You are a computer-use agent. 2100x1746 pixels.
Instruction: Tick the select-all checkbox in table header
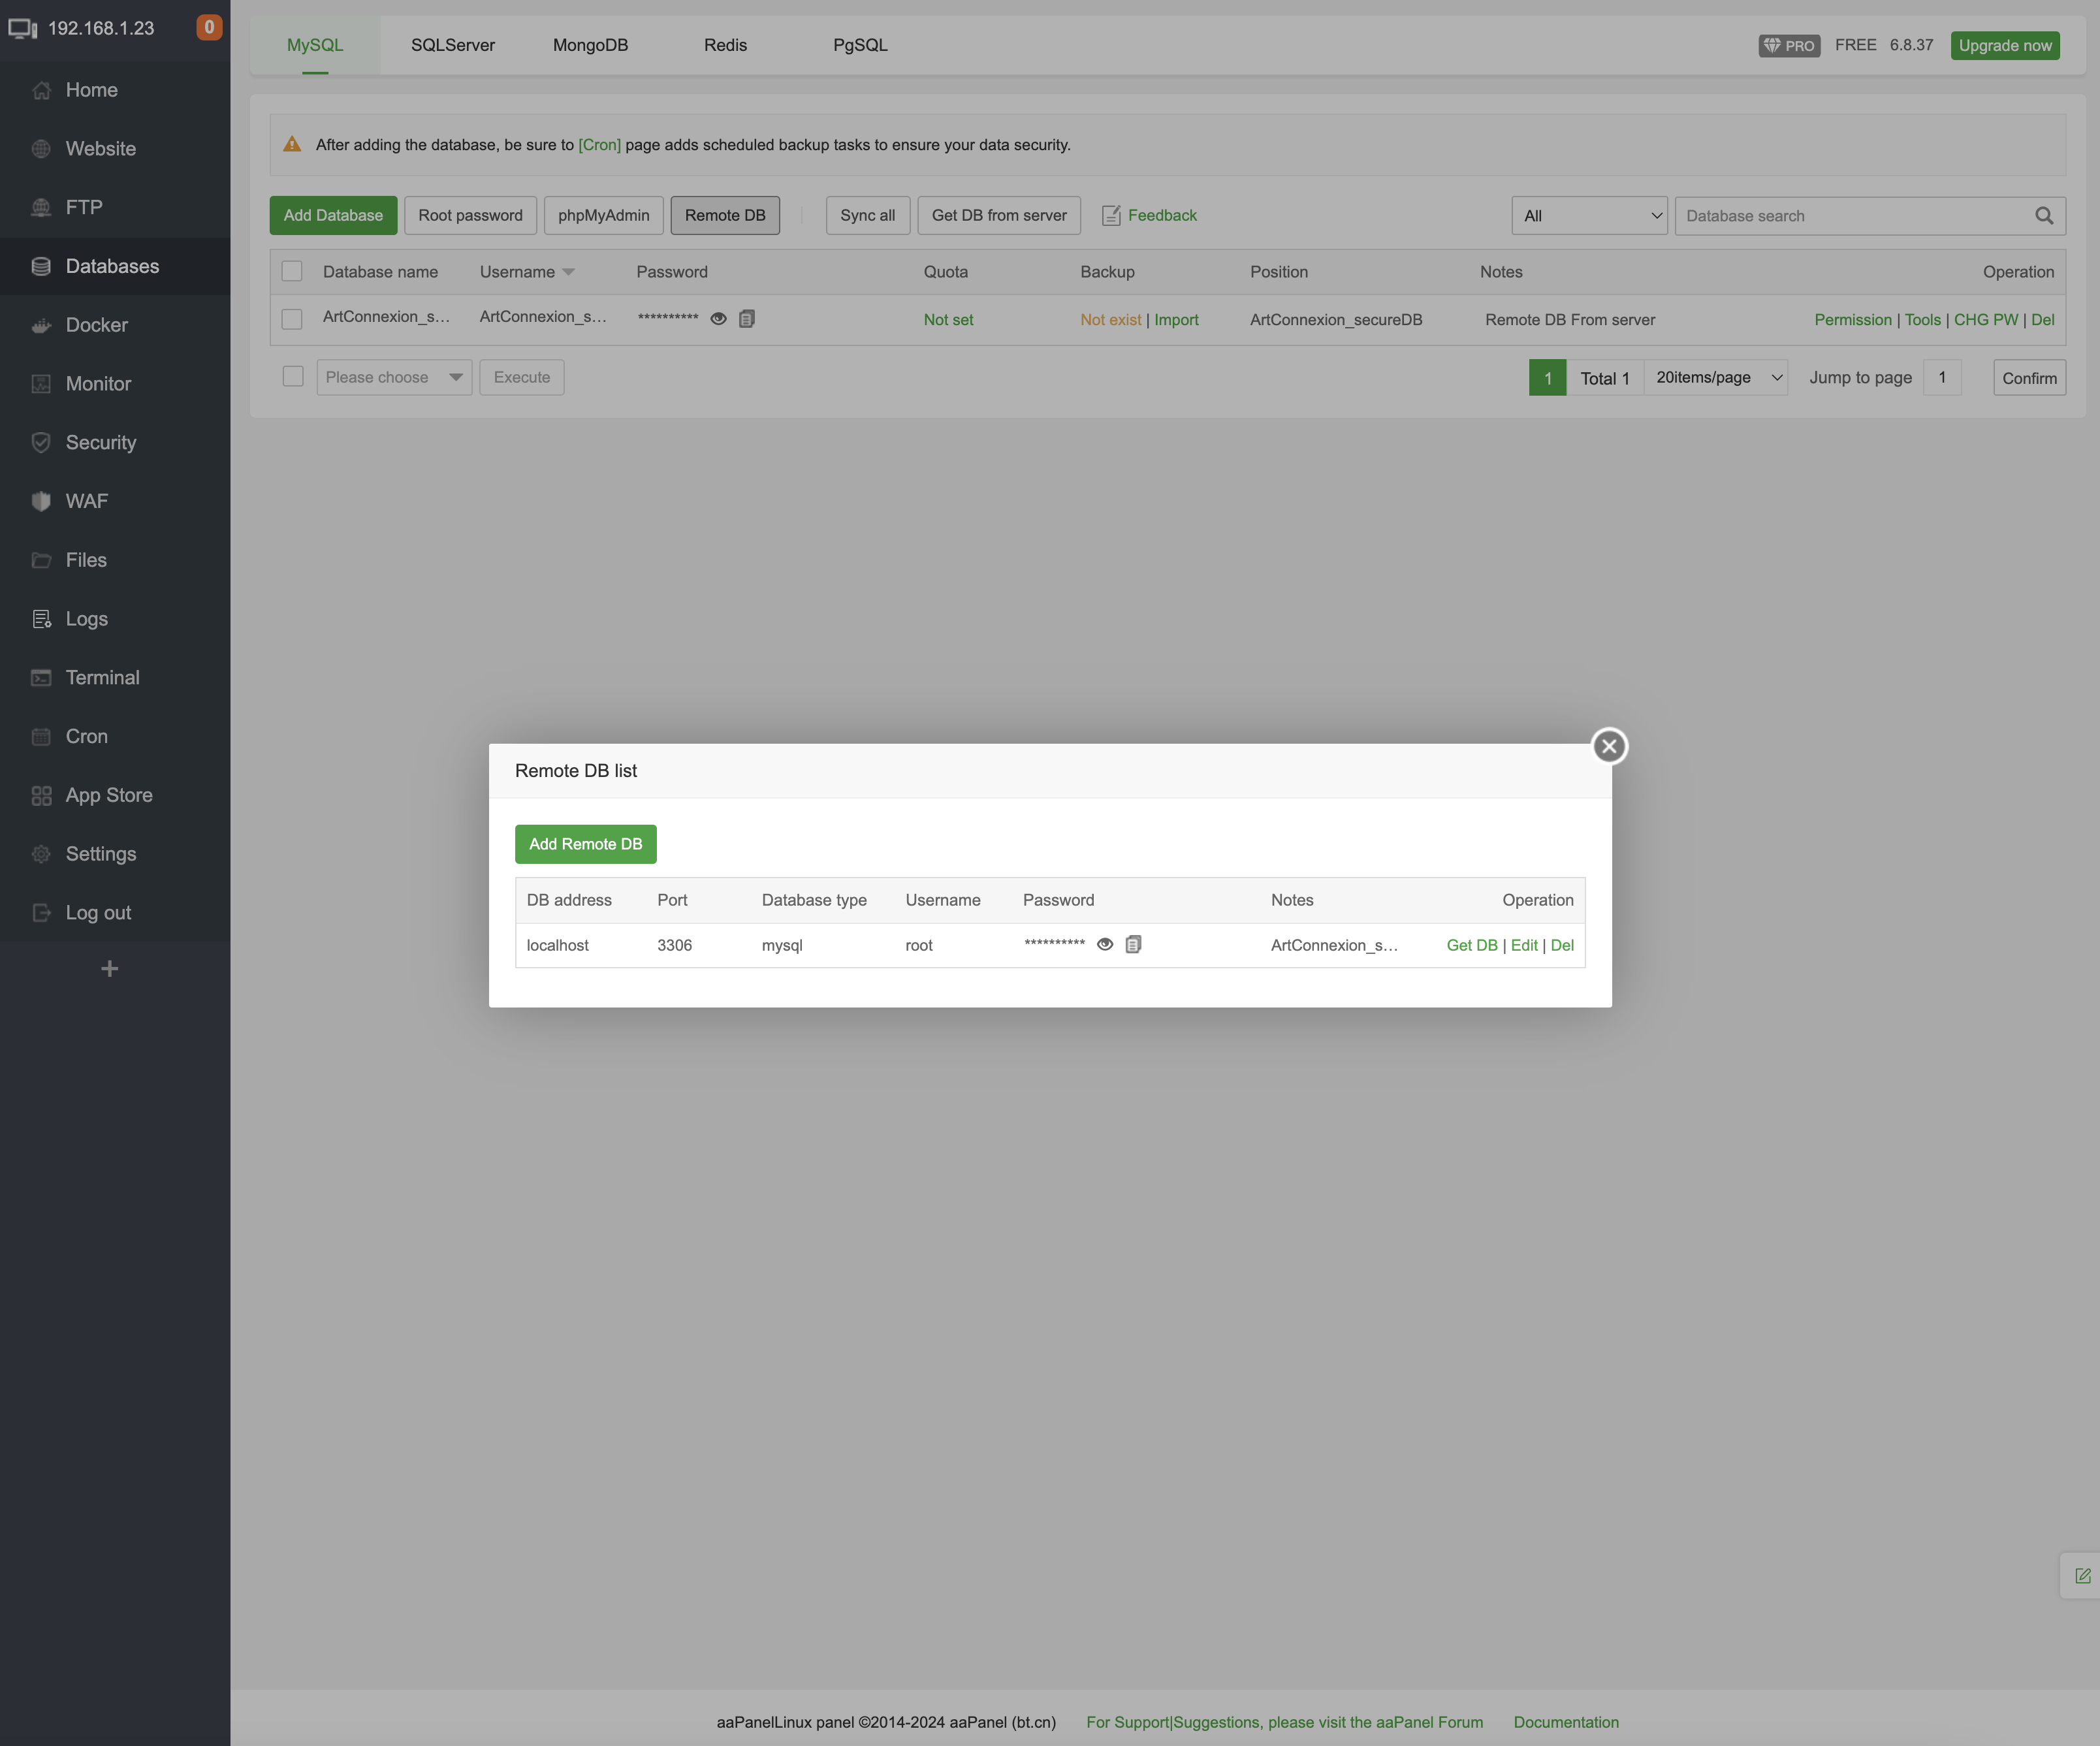pyautogui.click(x=292, y=272)
